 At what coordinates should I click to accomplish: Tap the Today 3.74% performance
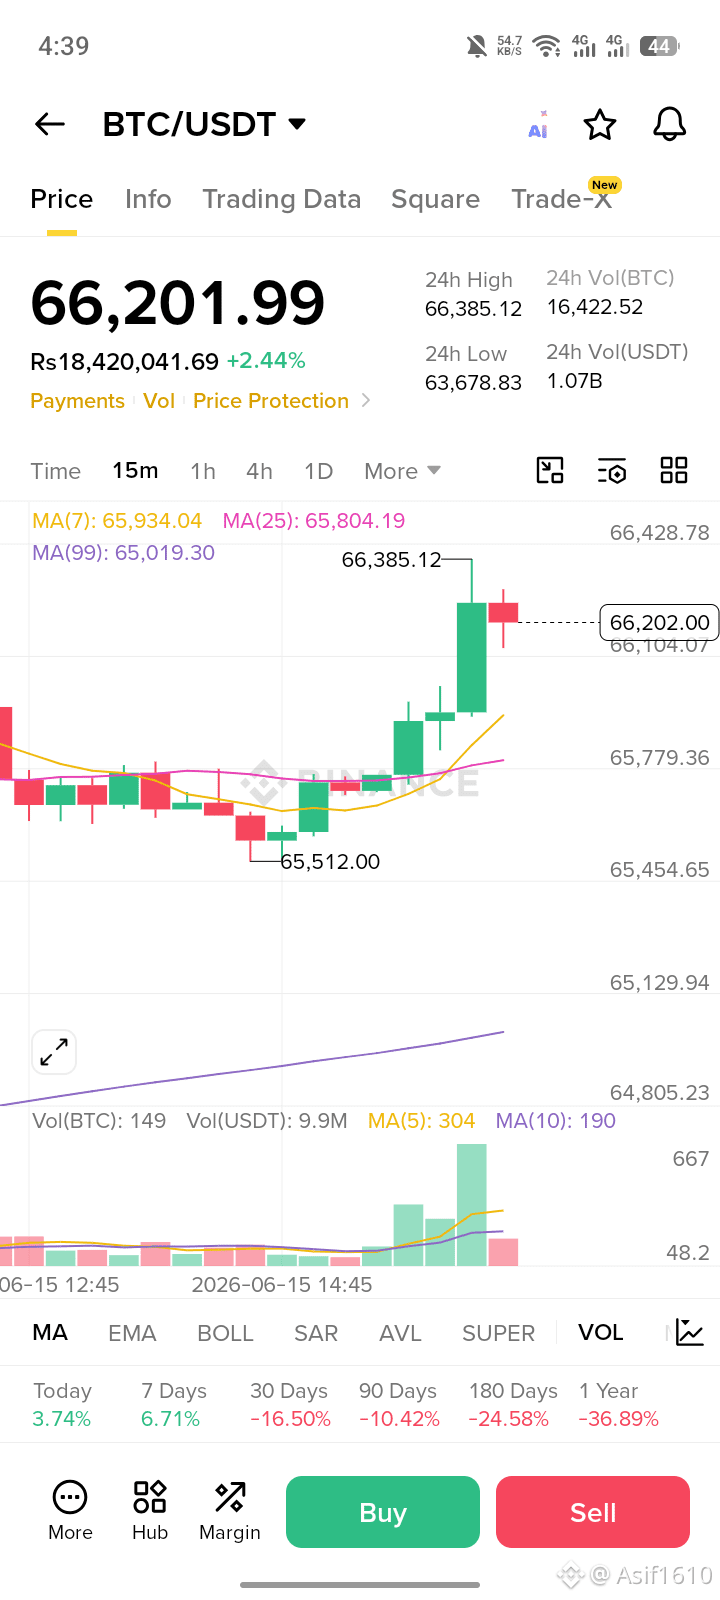coord(62,1404)
